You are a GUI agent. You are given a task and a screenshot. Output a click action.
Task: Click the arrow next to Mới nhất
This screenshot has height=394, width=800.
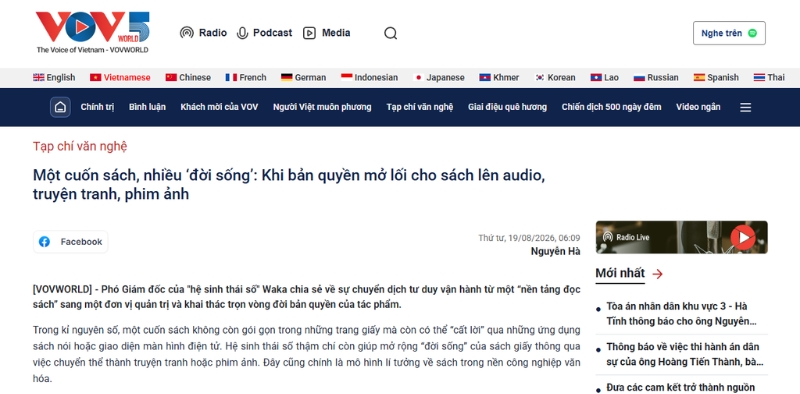coord(658,274)
